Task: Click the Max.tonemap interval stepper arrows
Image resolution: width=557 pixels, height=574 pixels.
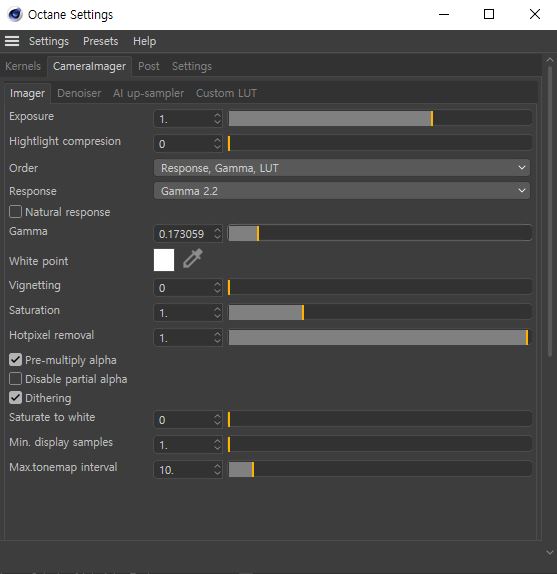Action: (217, 470)
